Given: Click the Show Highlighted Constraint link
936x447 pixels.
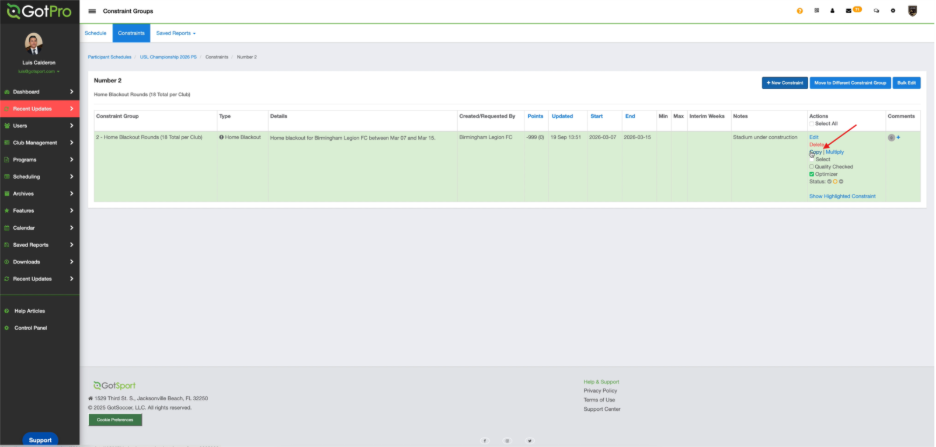Looking at the screenshot, I should pyautogui.click(x=842, y=196).
